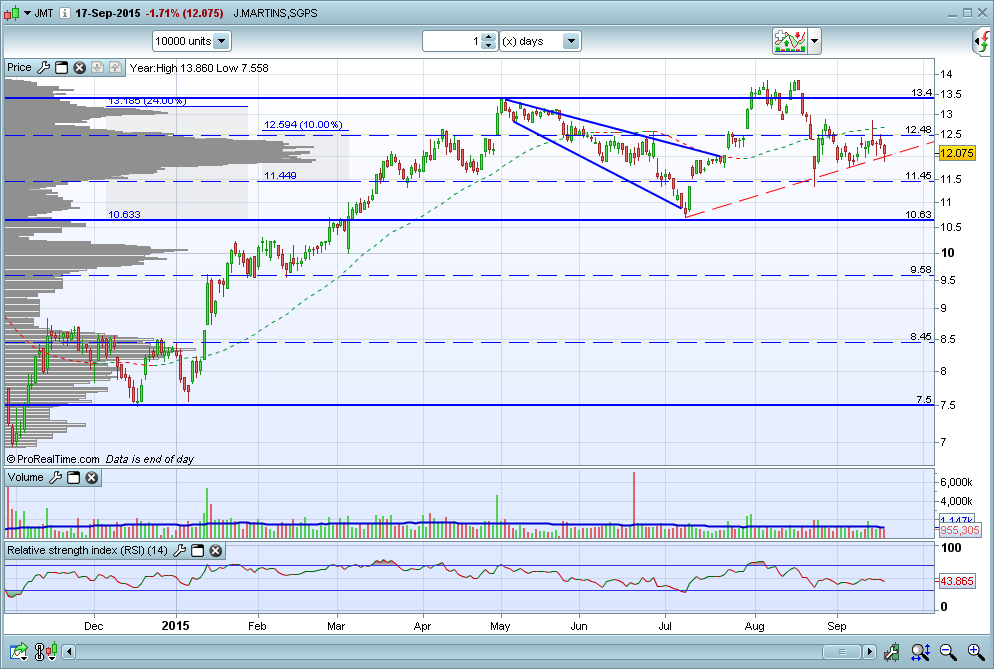Maximize the Price panel
The width and height of the screenshot is (994, 669).
click(x=61, y=67)
